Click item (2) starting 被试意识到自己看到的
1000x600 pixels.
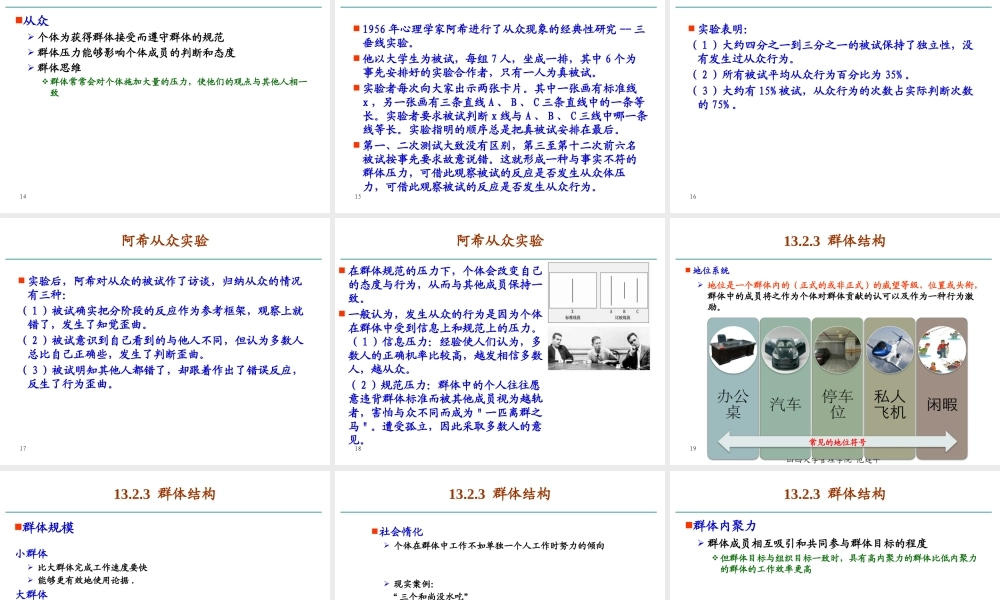[x=163, y=347]
